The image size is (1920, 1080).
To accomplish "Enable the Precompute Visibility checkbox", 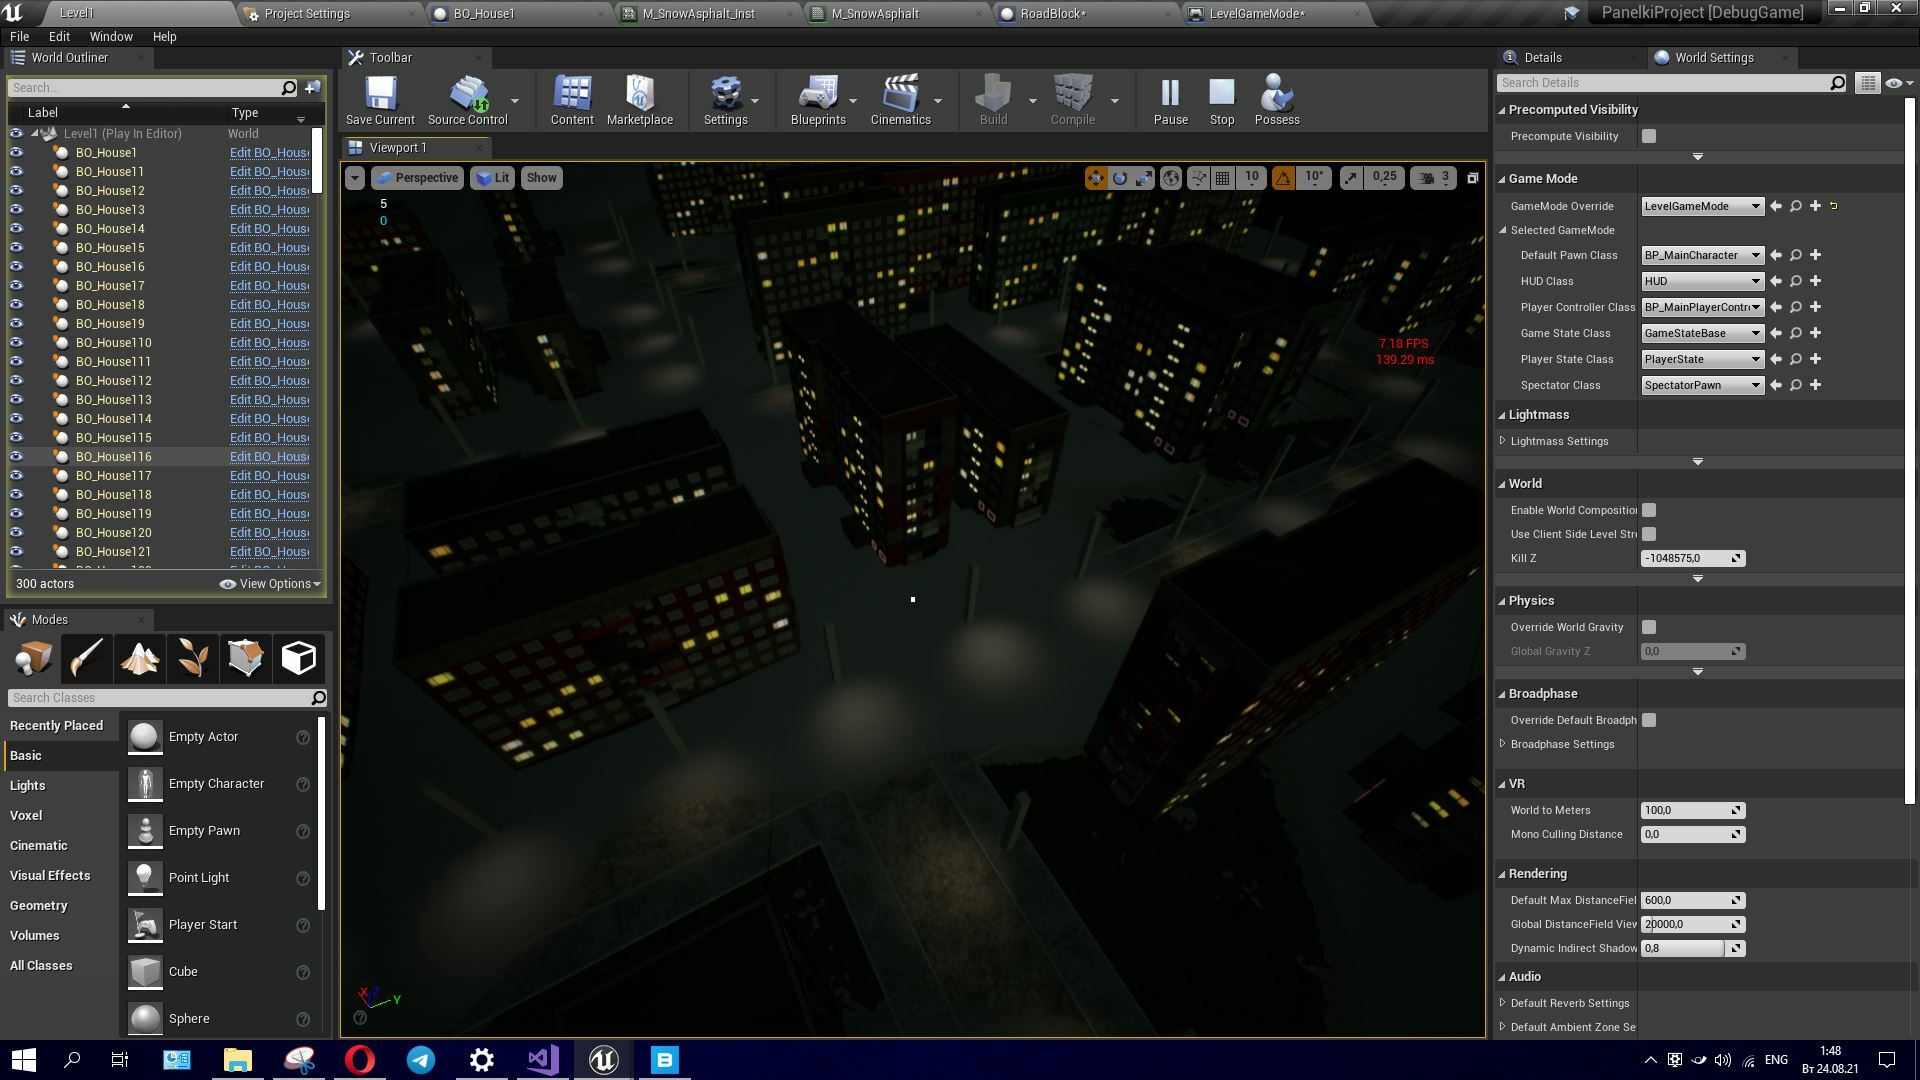I will 1649,136.
